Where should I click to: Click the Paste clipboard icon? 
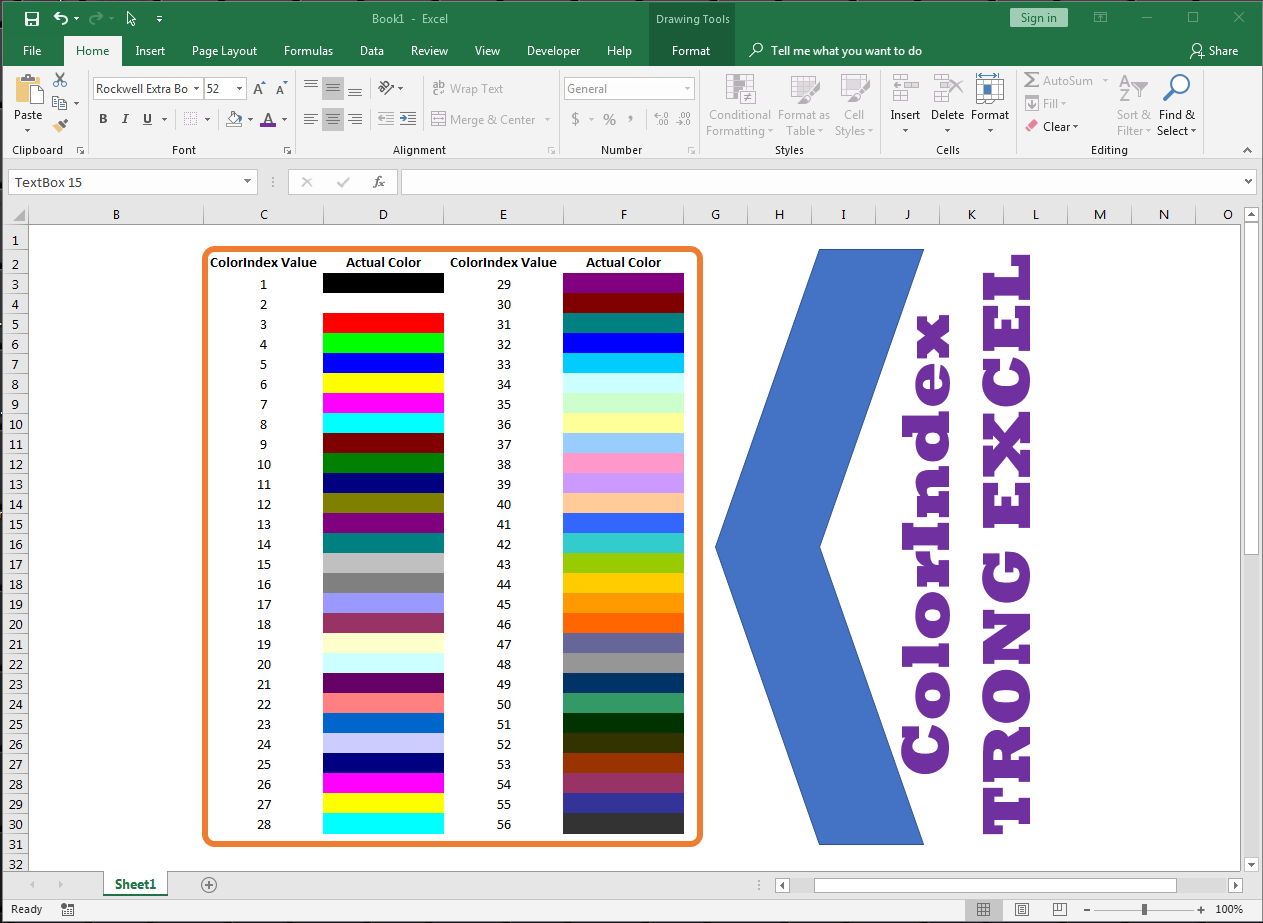click(x=28, y=89)
